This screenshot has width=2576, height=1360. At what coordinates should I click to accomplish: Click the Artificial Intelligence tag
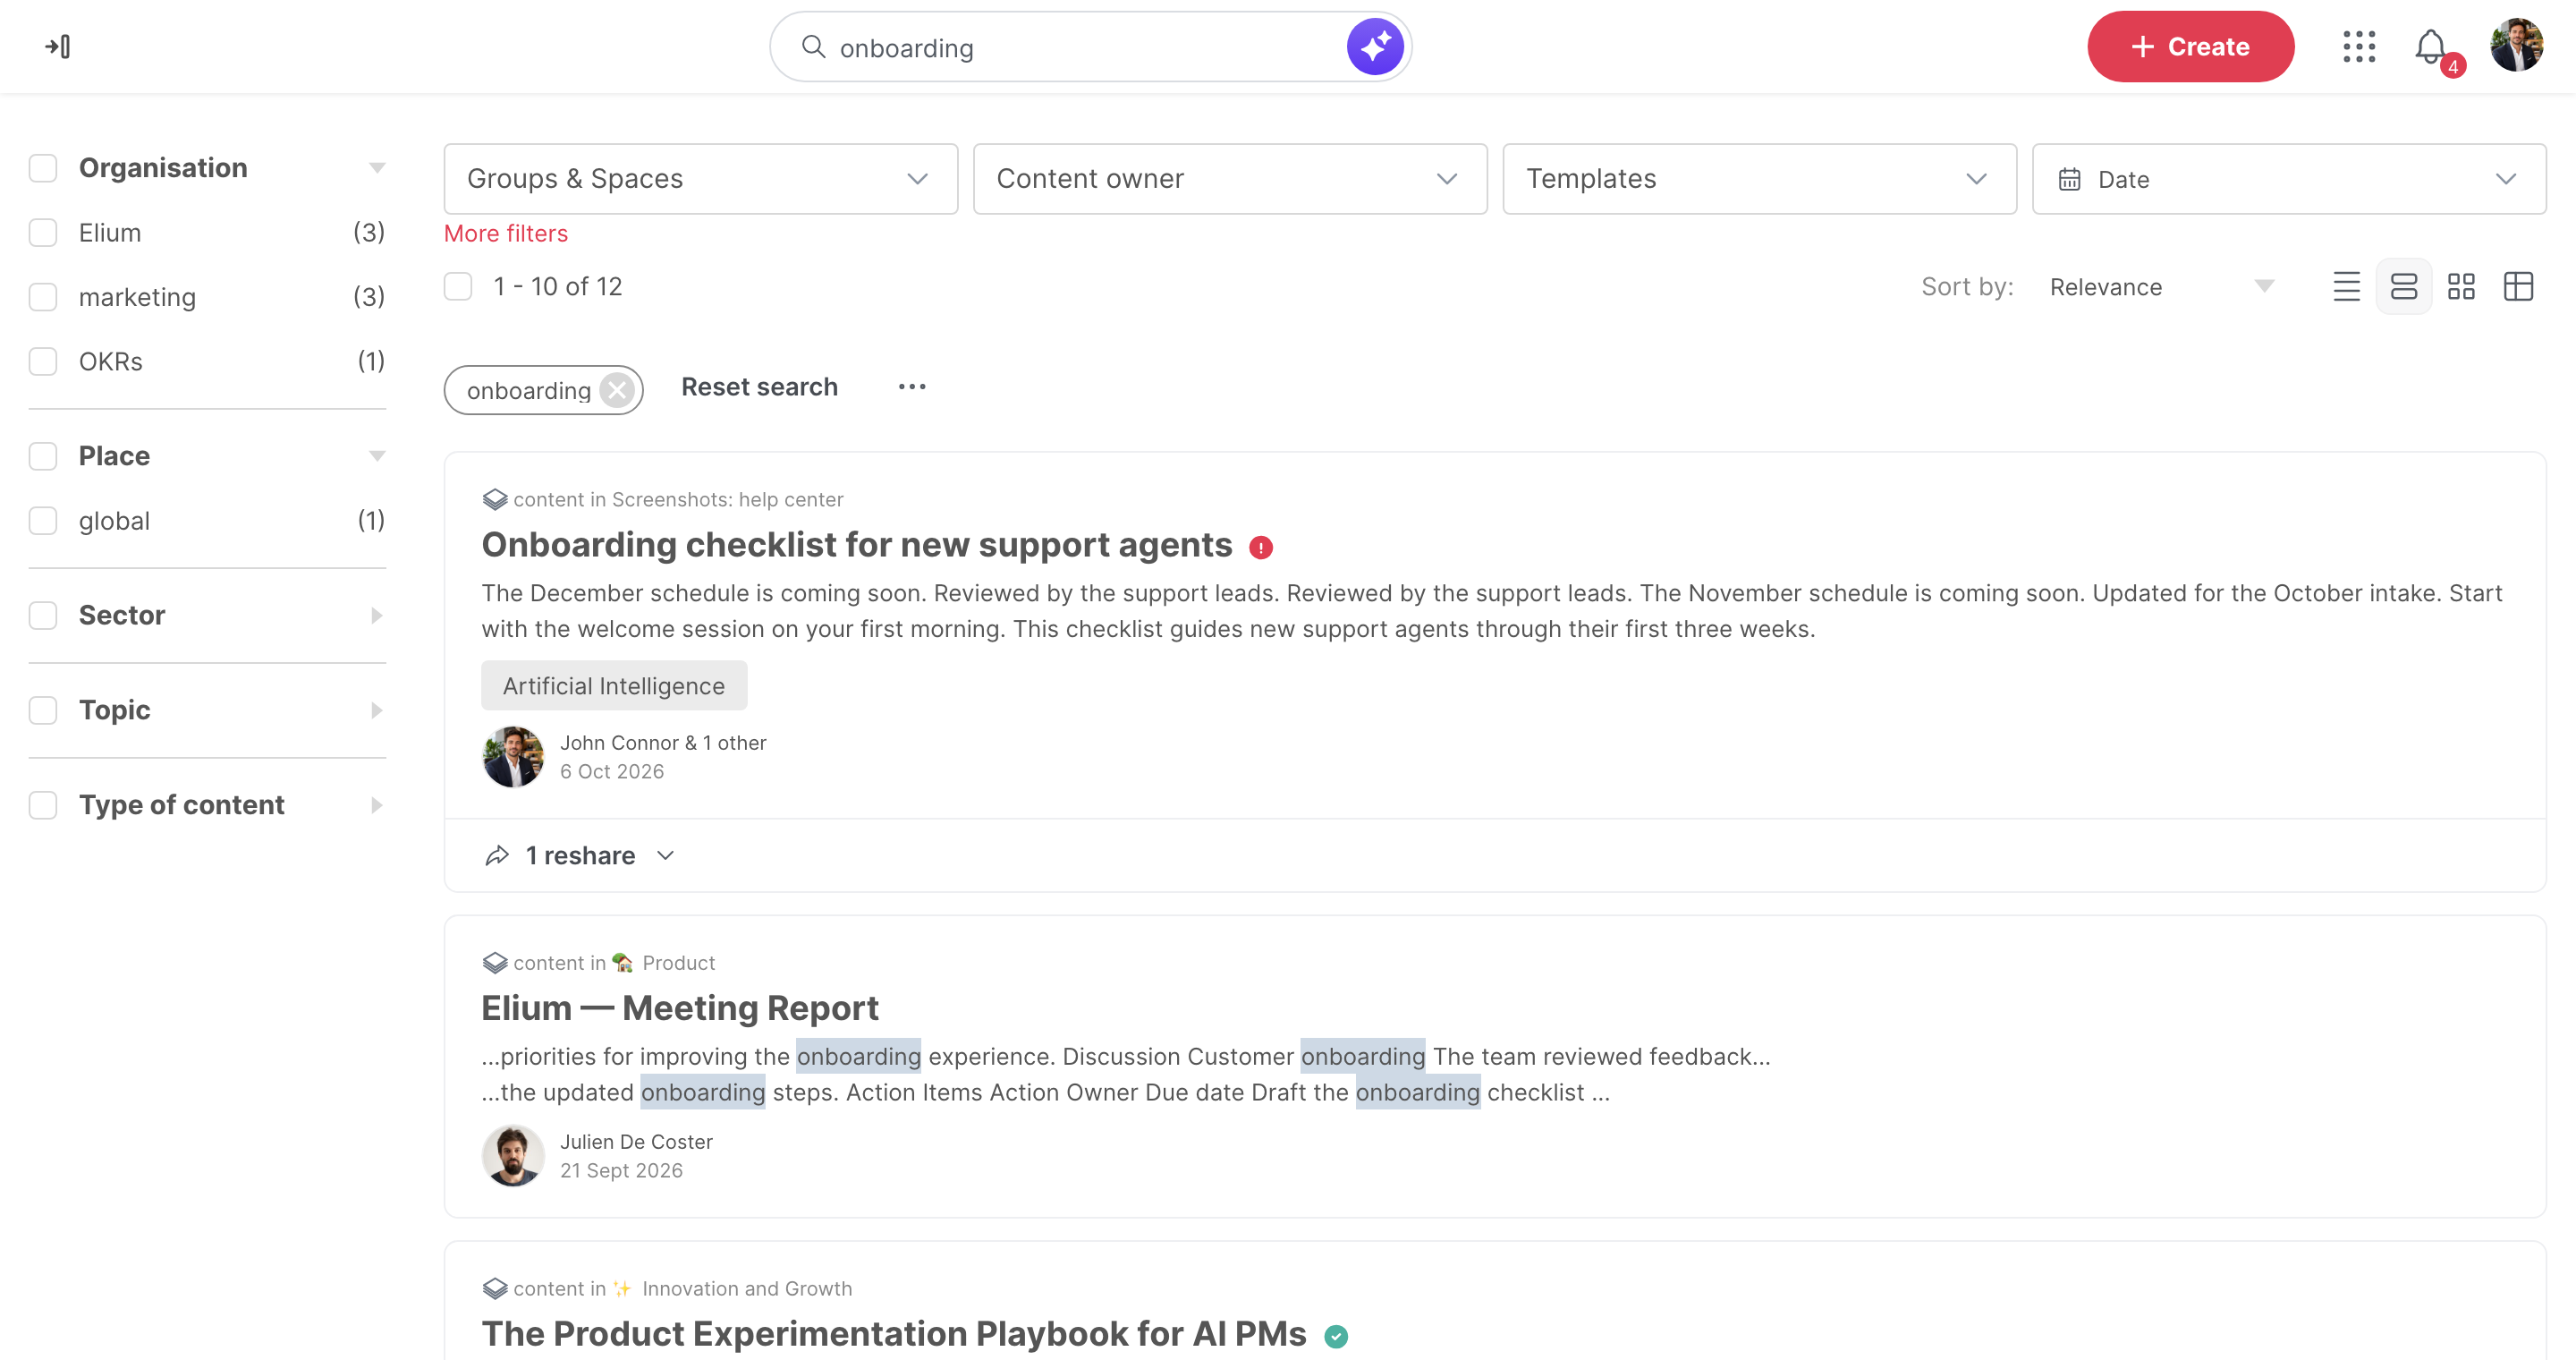(613, 686)
